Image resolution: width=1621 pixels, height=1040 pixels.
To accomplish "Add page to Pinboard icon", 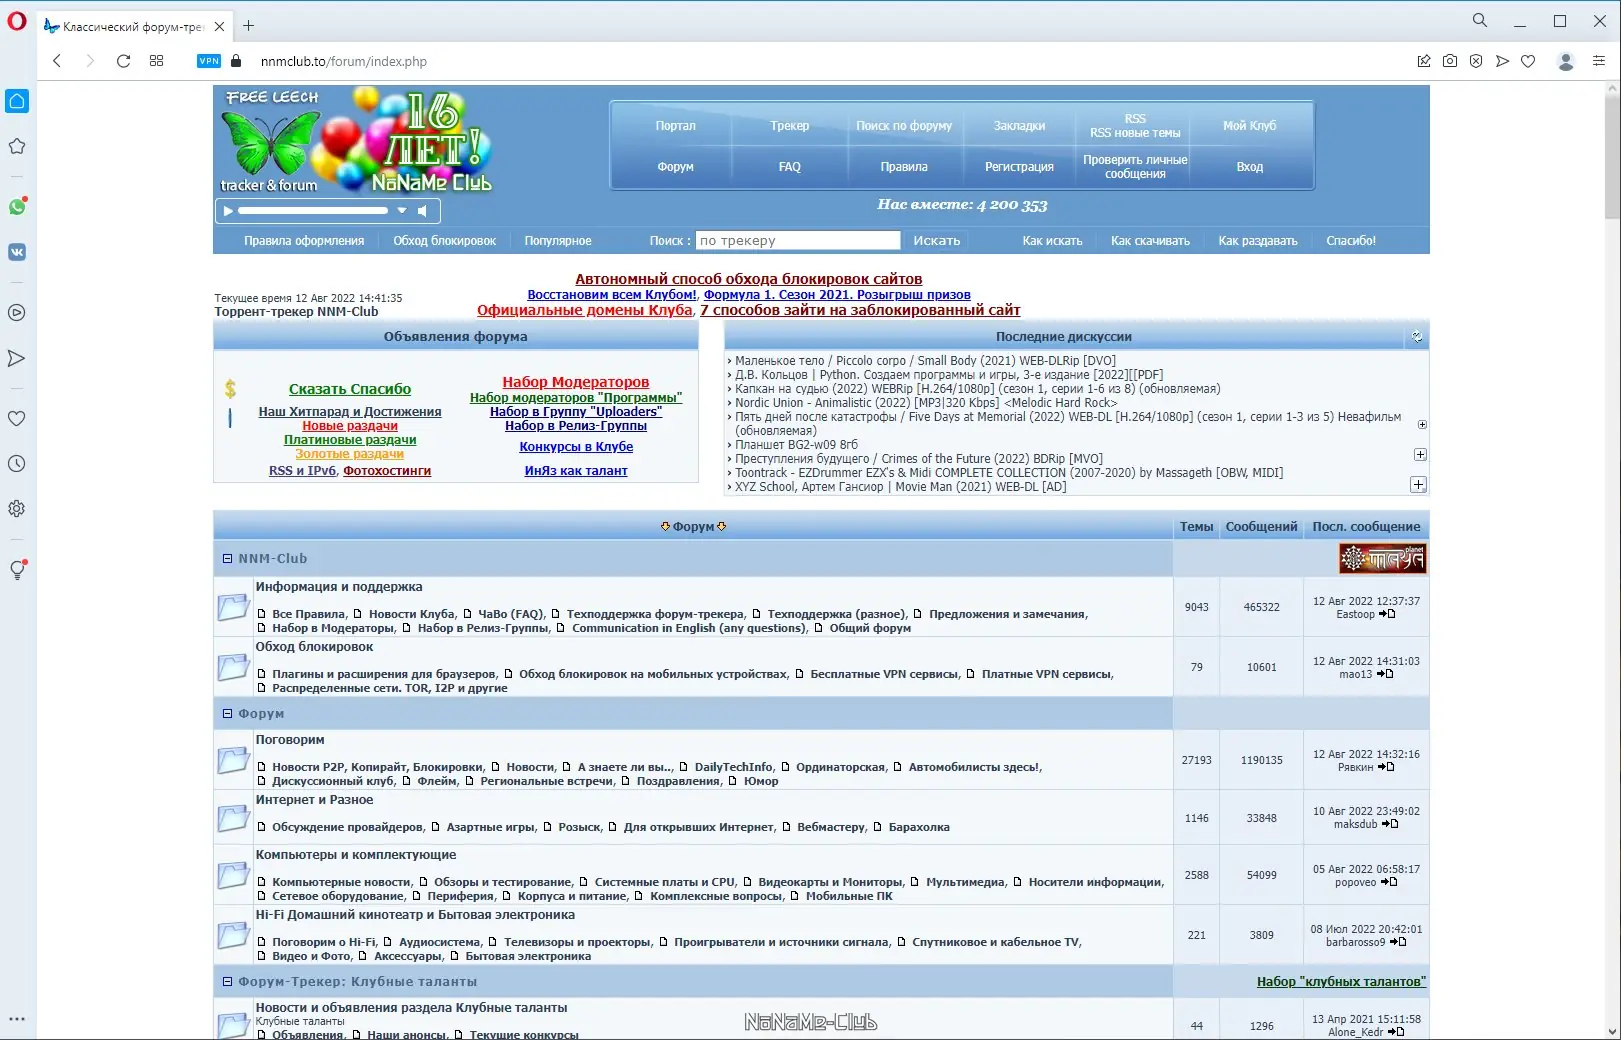I will coord(1424,61).
